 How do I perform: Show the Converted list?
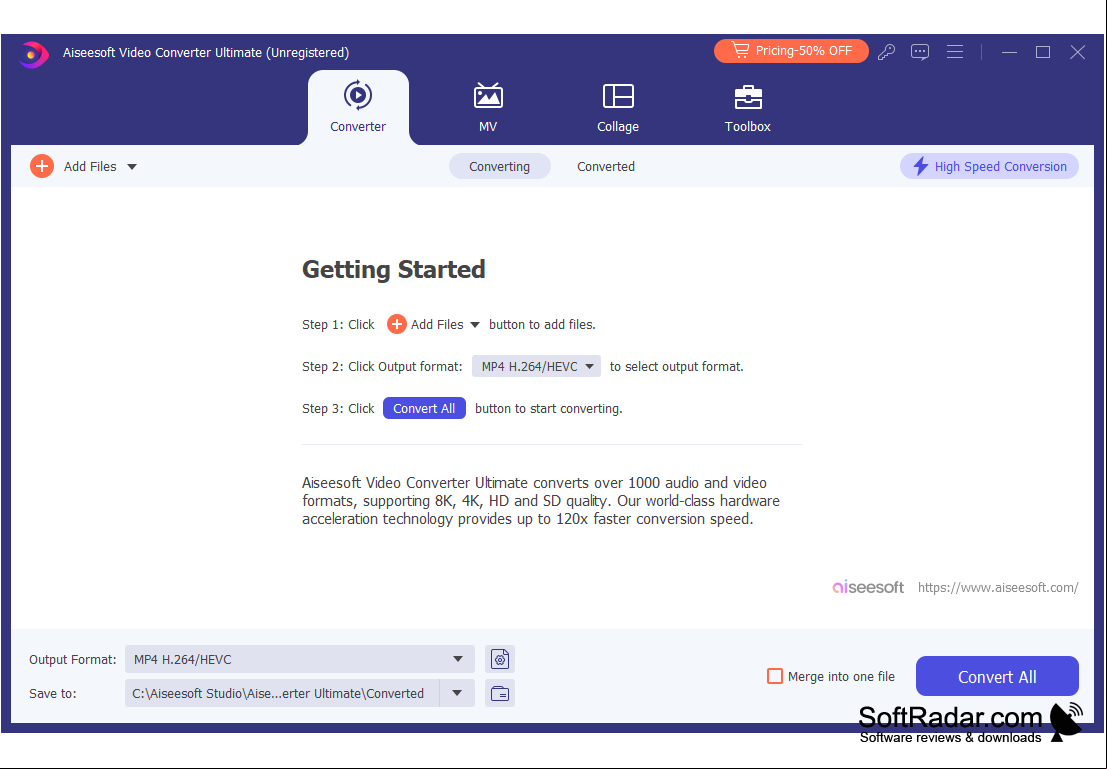click(606, 167)
